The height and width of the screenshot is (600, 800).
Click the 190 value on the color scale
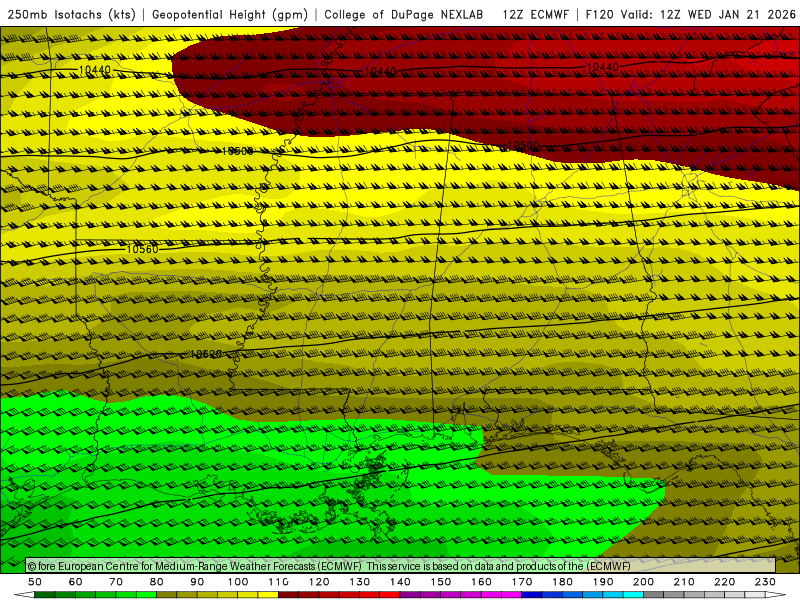[603, 582]
